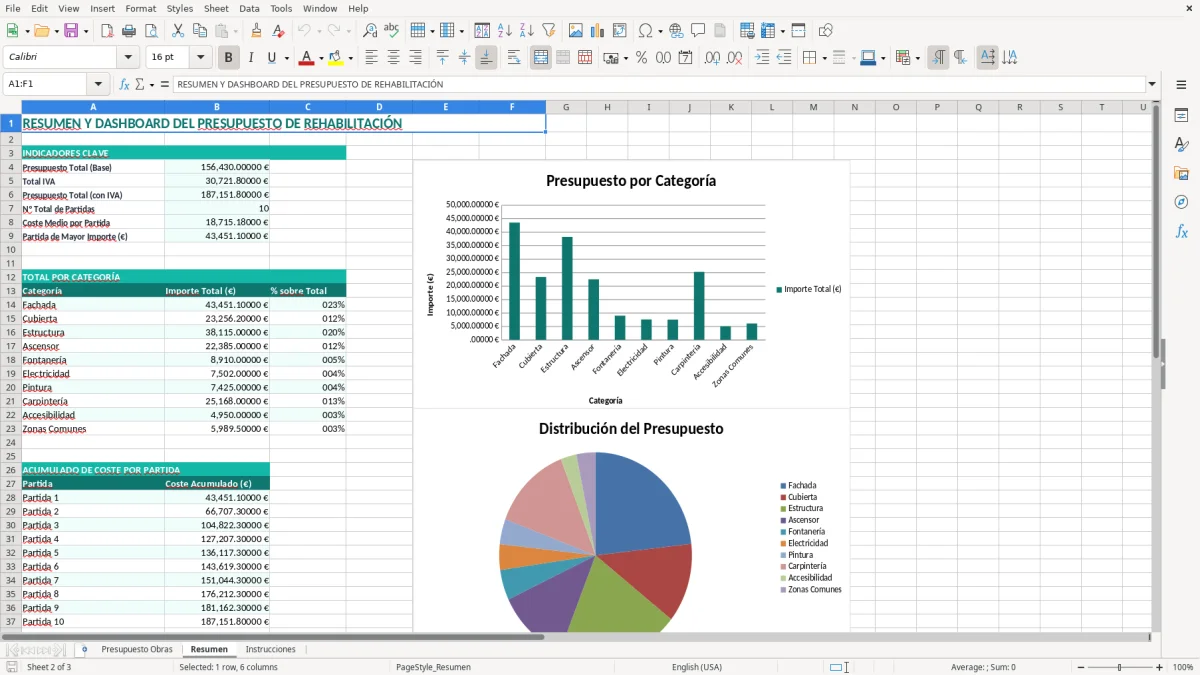Toggle Print Preview icon
Screen dimensions: 1200x675
pyautogui.click(x=151, y=31)
